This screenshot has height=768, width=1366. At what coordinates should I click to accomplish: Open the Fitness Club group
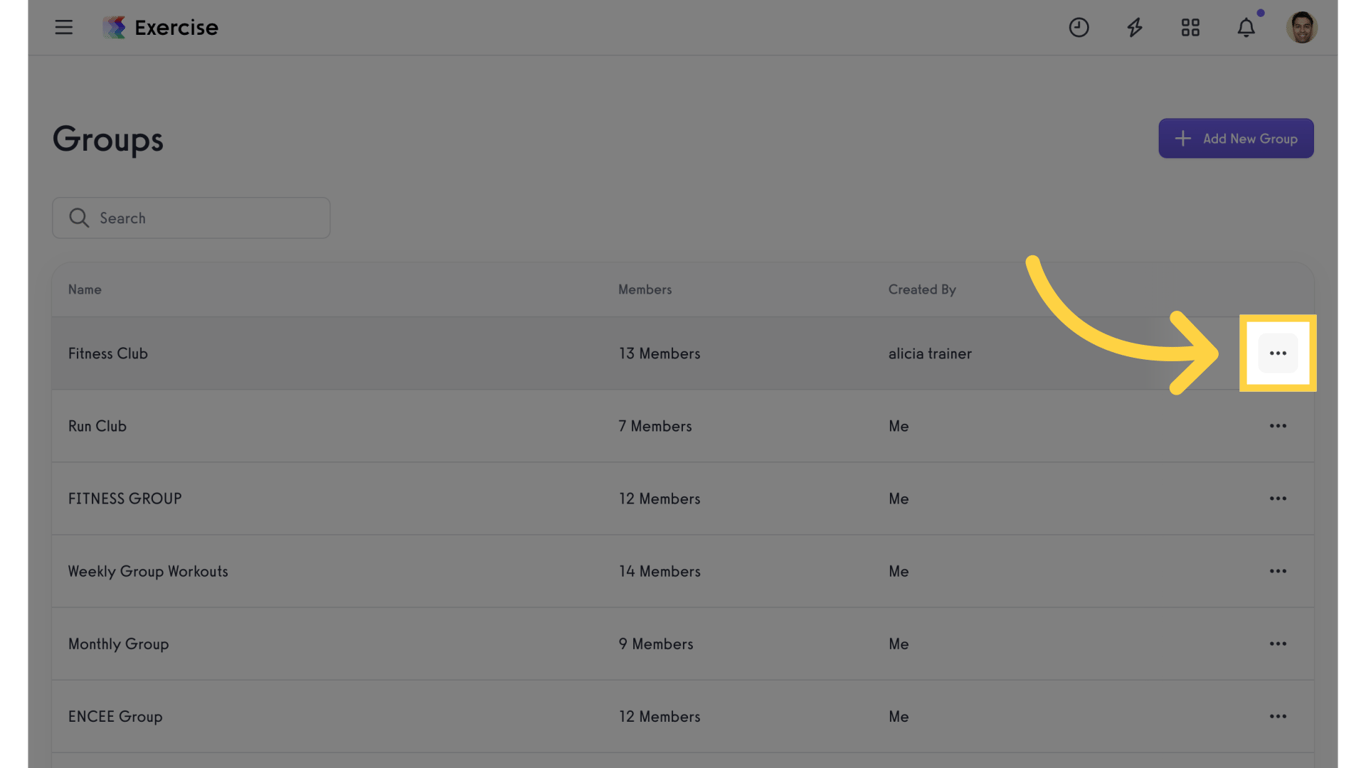(x=108, y=353)
